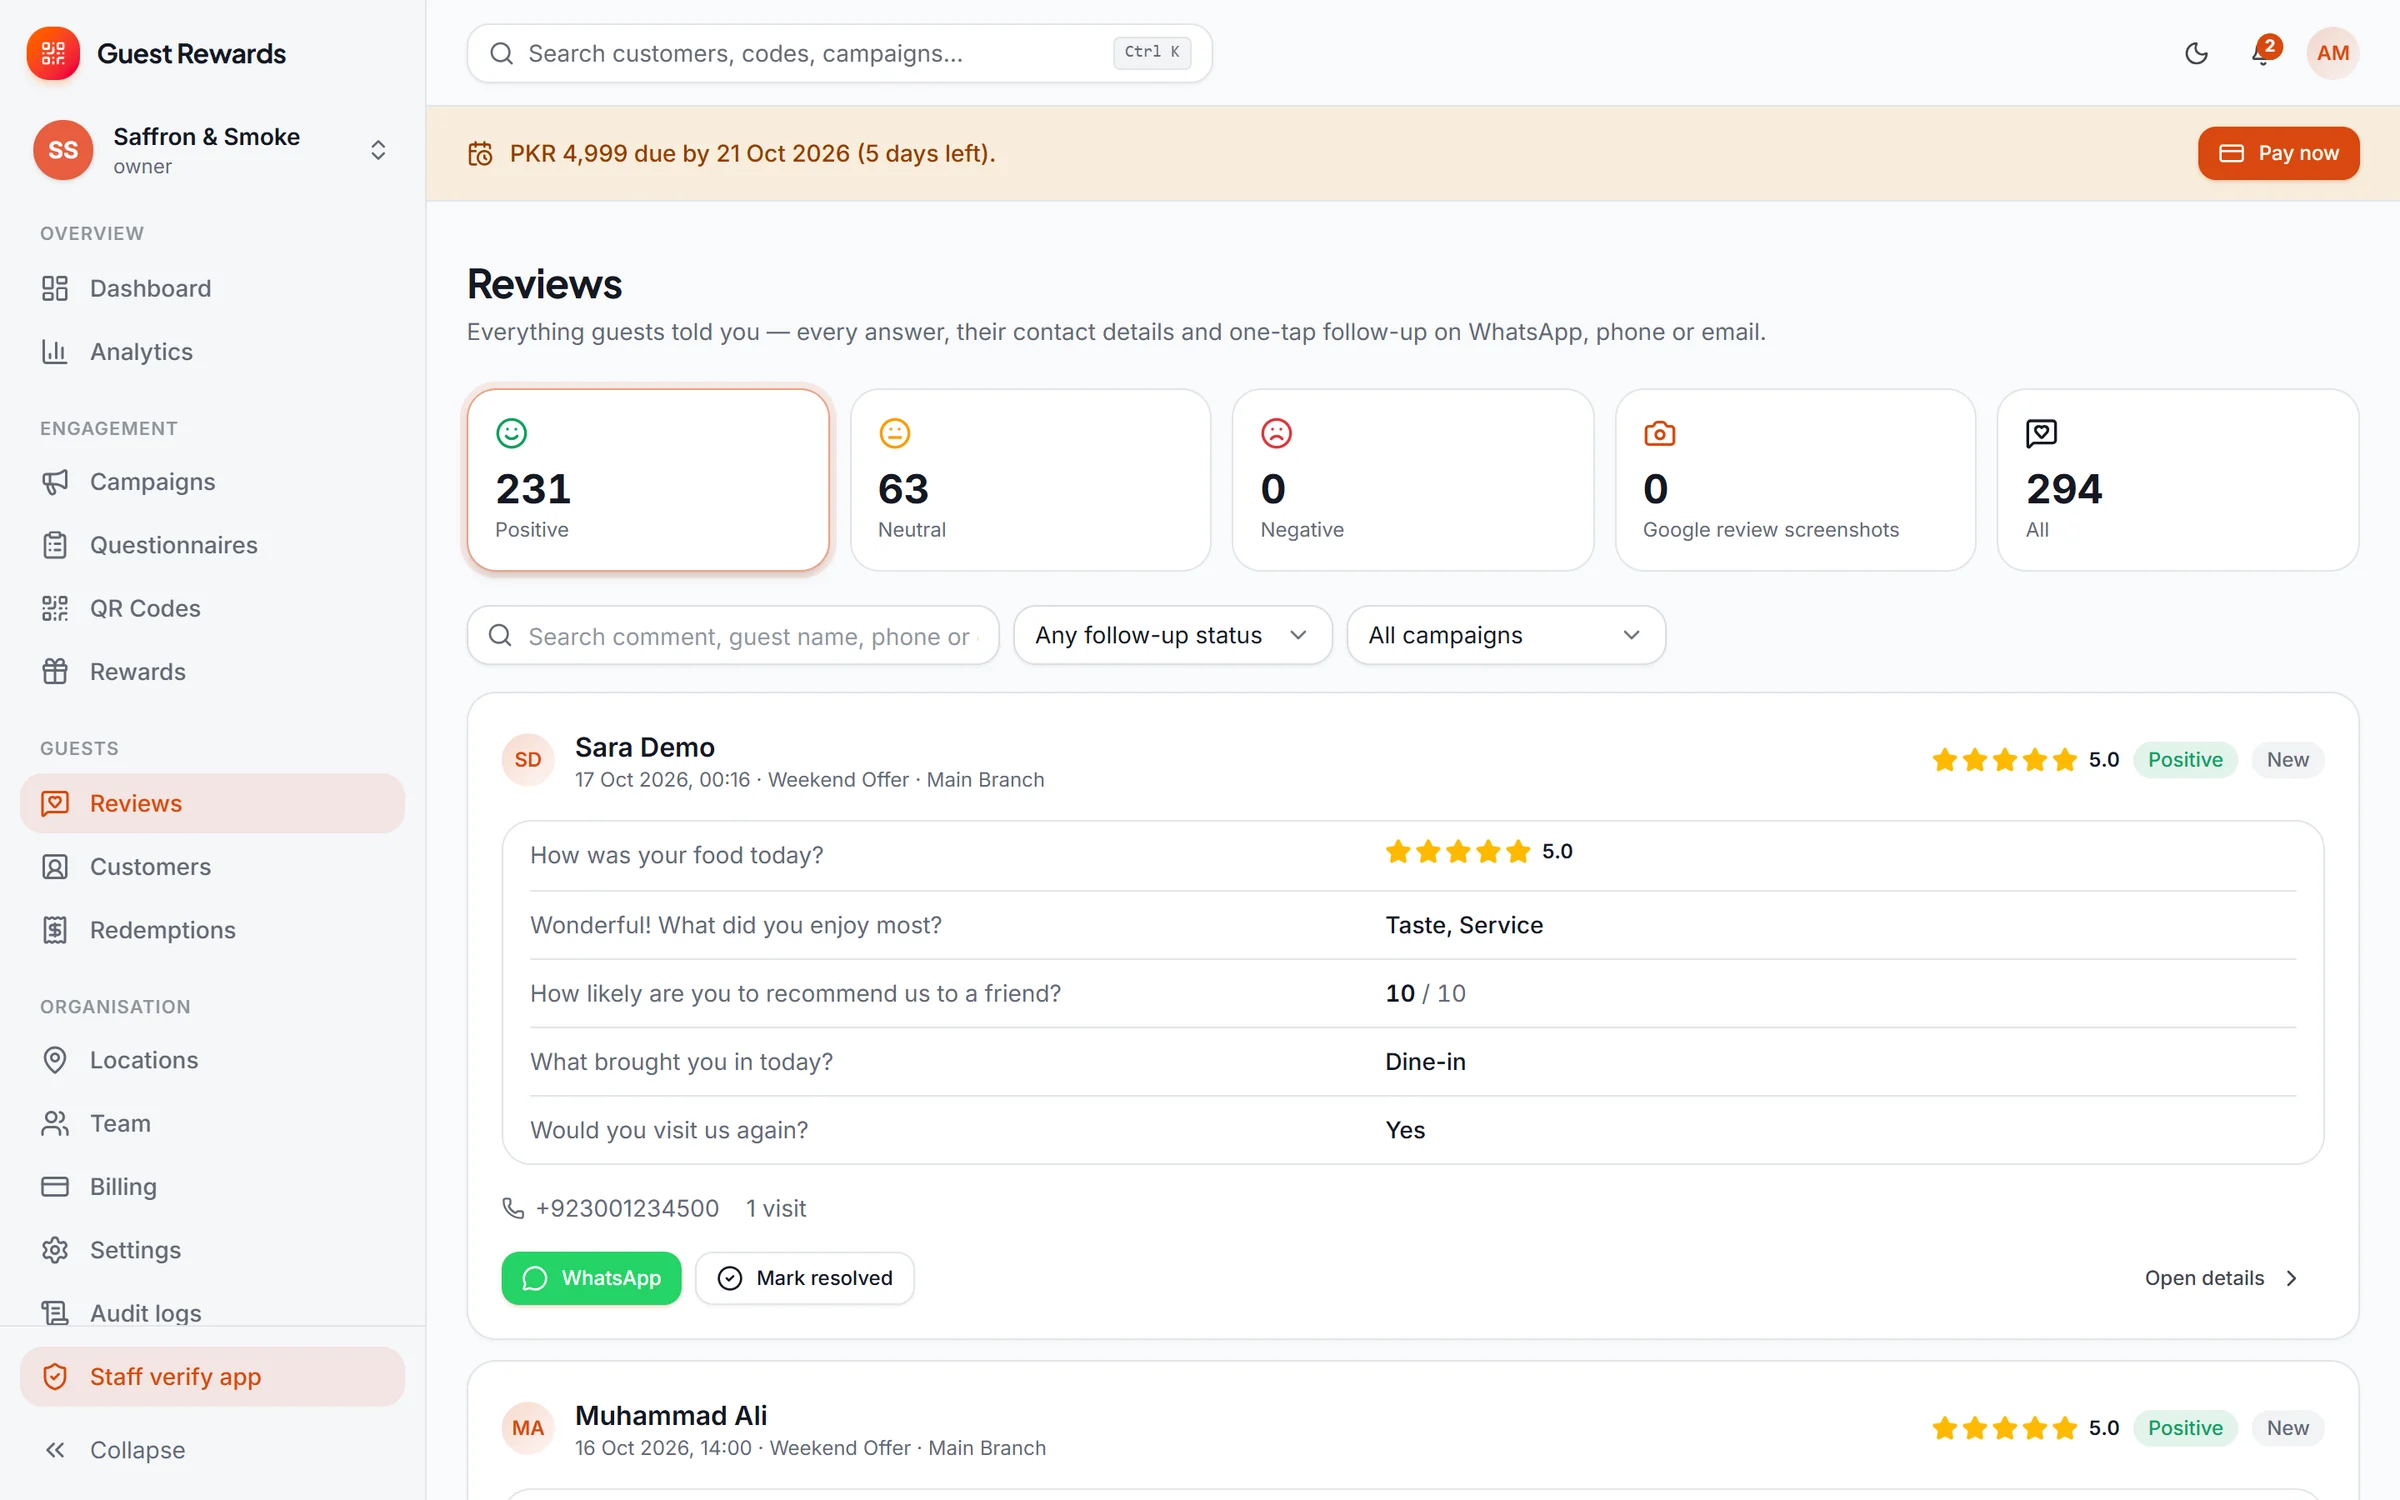Message Sara Demo via WhatsApp button

[x=591, y=1278]
